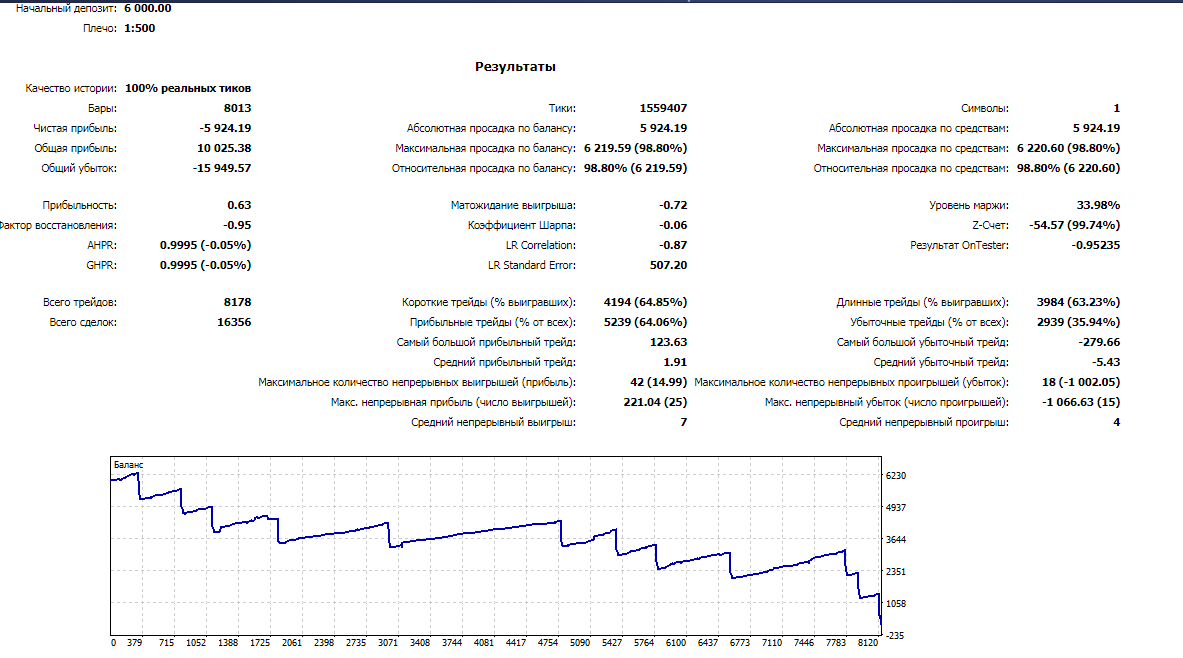Screen dimensions: 1183x658
Task: Select relative equity drawdown 98.80% (6 220.60)
Action: coord(1068,168)
